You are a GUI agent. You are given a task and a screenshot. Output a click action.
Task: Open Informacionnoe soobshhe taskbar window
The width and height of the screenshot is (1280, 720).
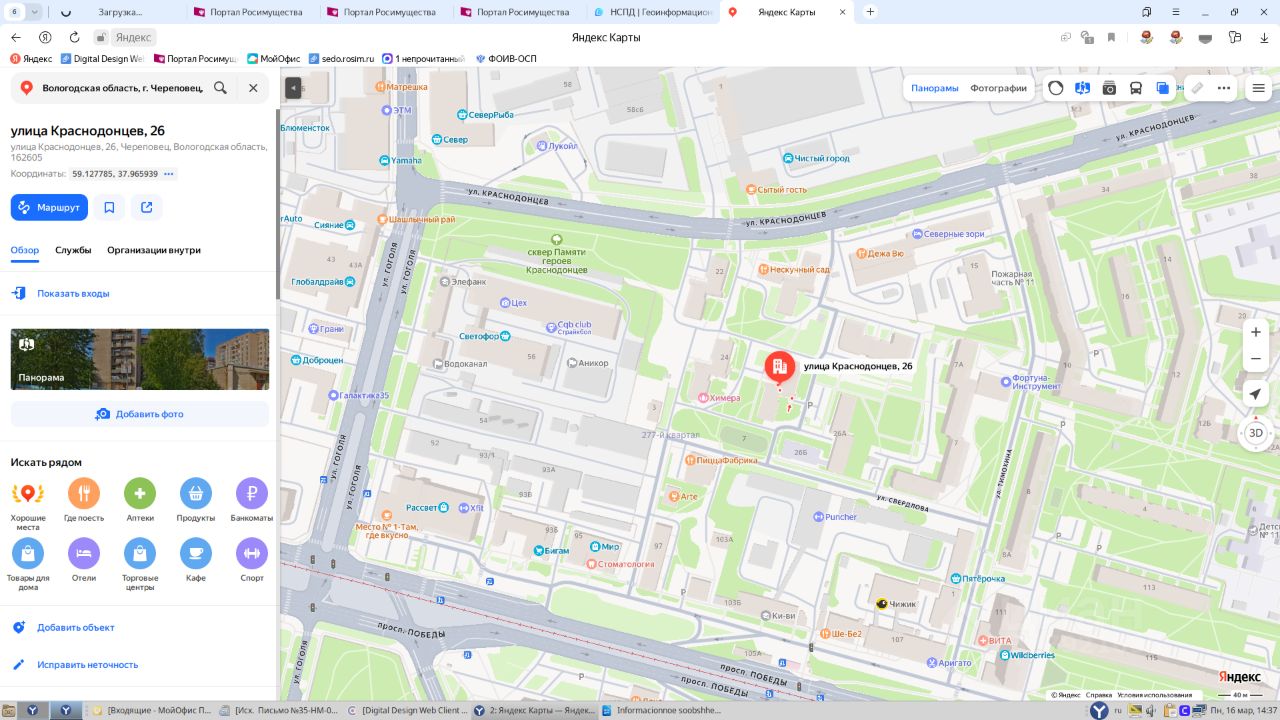pyautogui.click(x=662, y=710)
